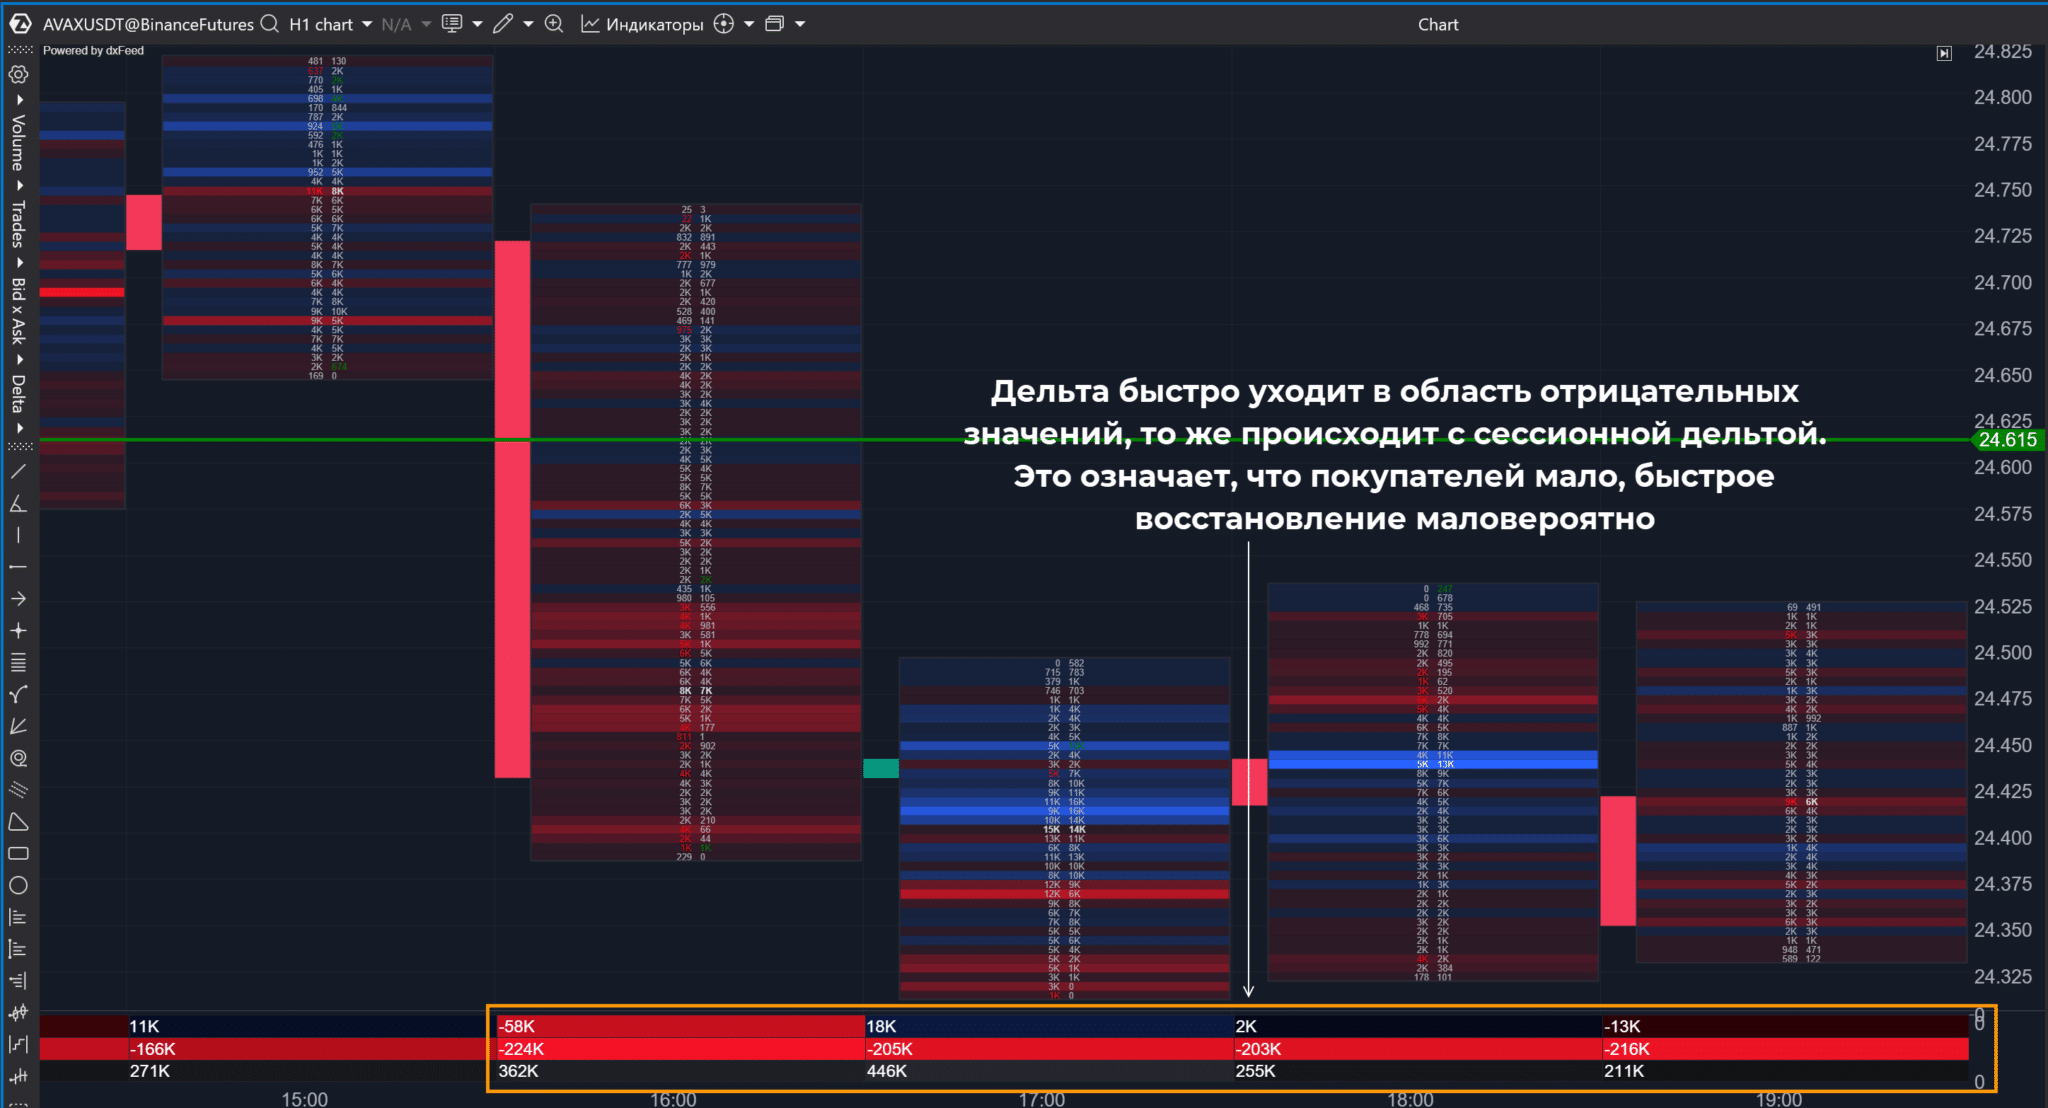Select the rectangle drawing tool
This screenshot has height=1108, width=2048.
18,854
